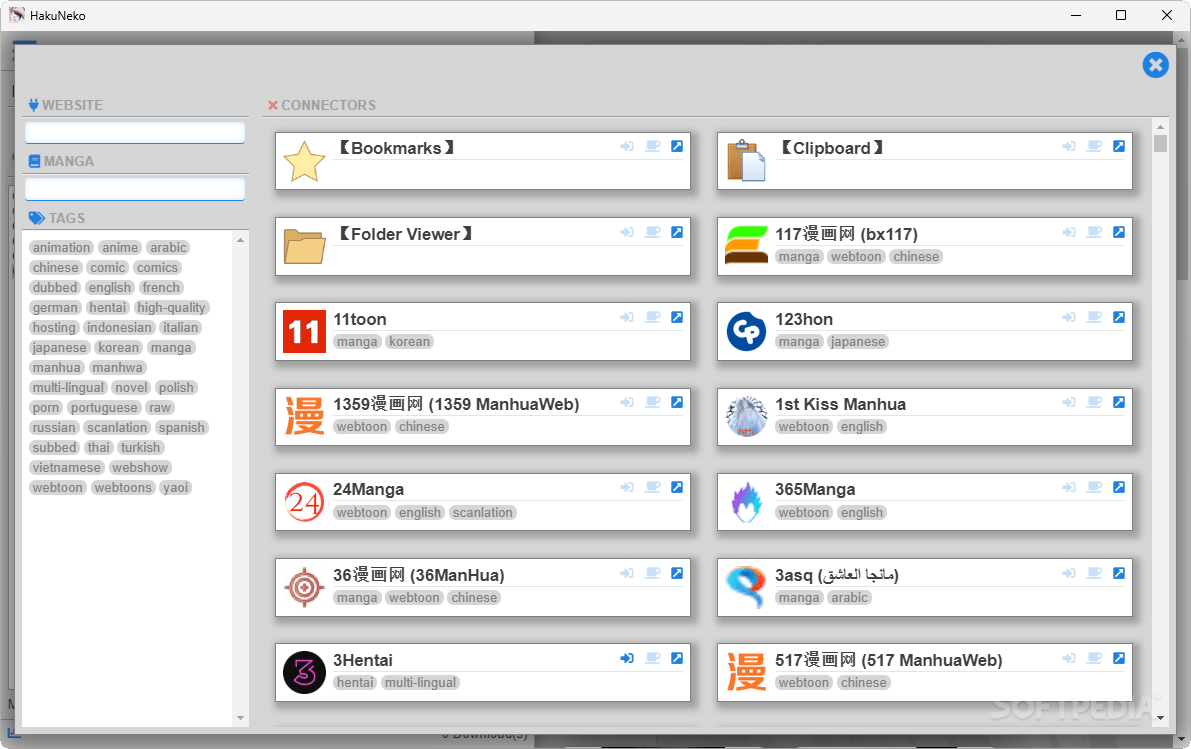Click login icon on Folder Viewer card
Image resolution: width=1191 pixels, height=749 pixels.
click(627, 232)
